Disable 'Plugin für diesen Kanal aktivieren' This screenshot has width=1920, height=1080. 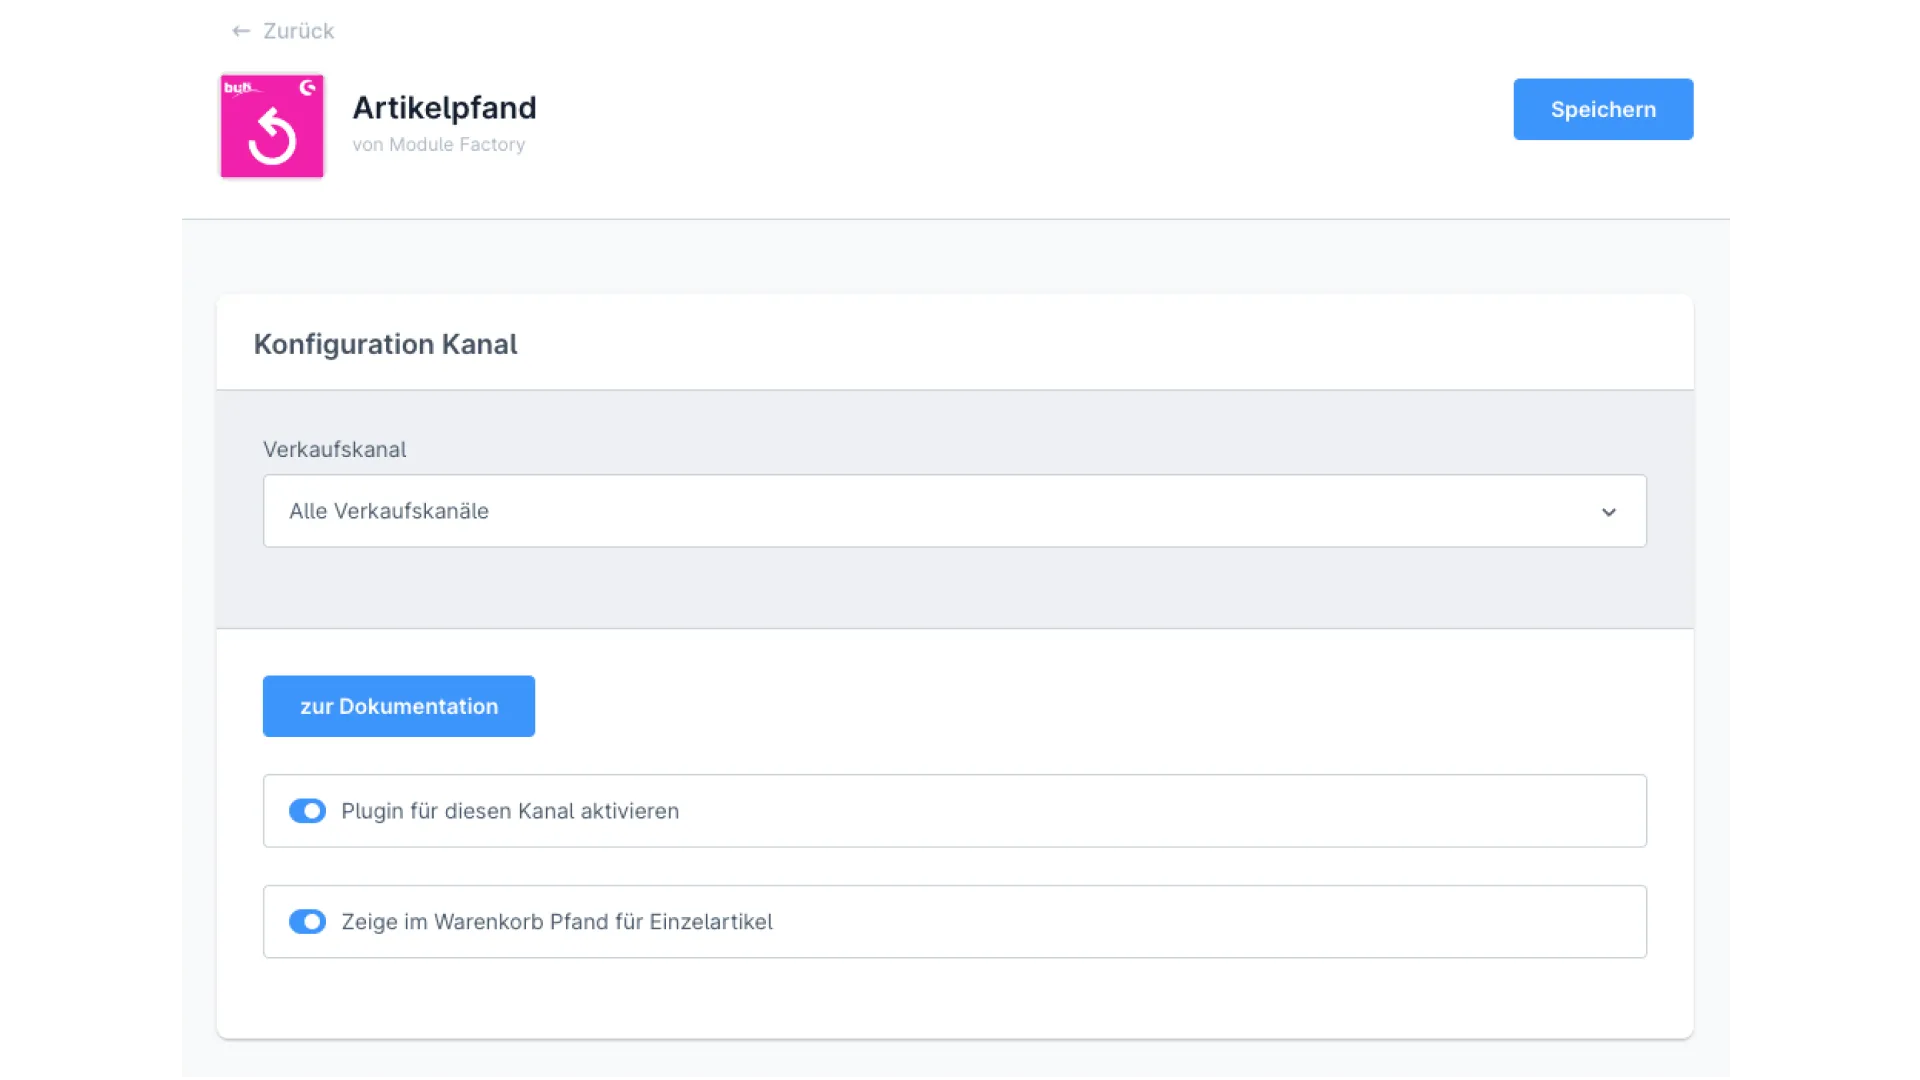pos(308,811)
